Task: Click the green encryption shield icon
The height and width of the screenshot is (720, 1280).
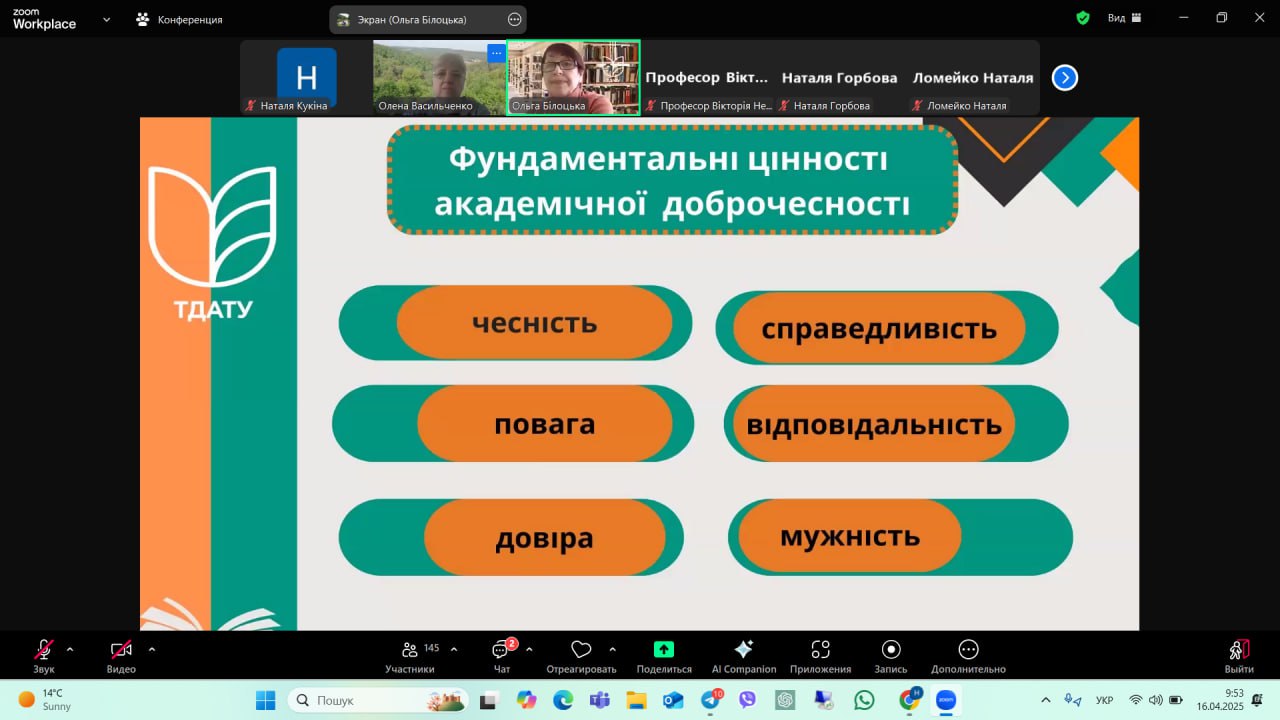Action: pyautogui.click(x=1082, y=18)
